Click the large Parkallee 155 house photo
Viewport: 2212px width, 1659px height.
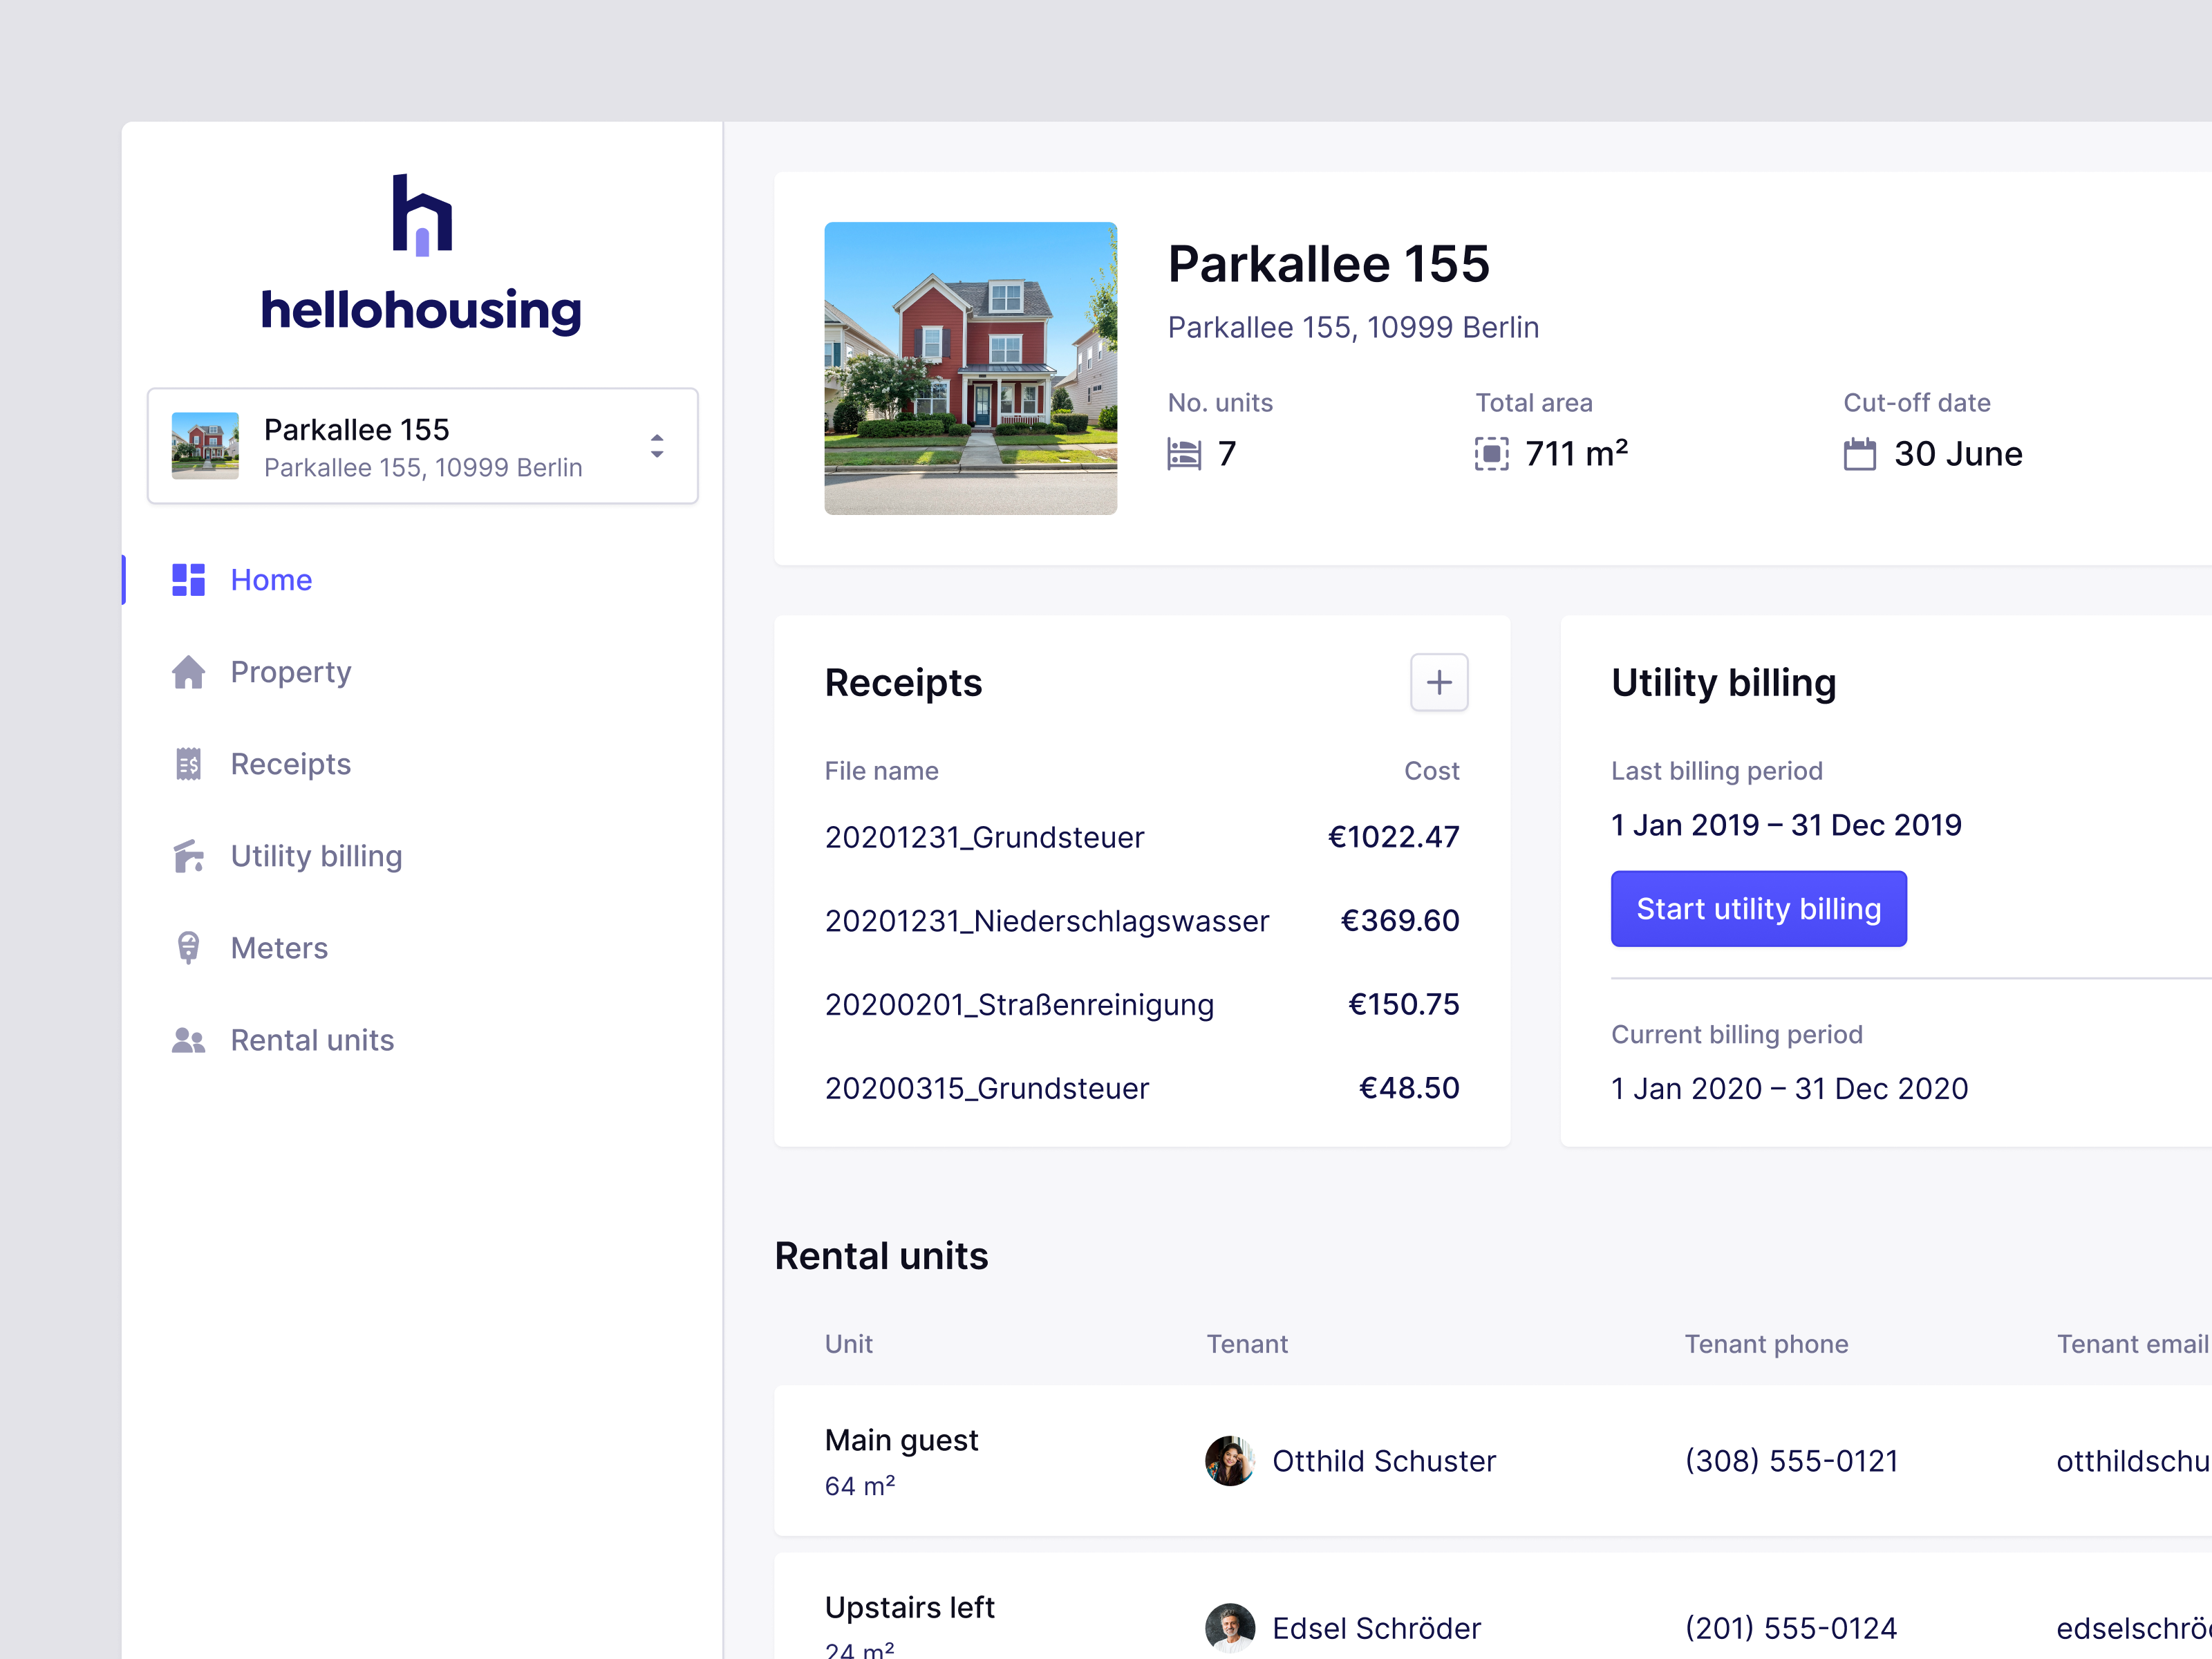(970, 368)
